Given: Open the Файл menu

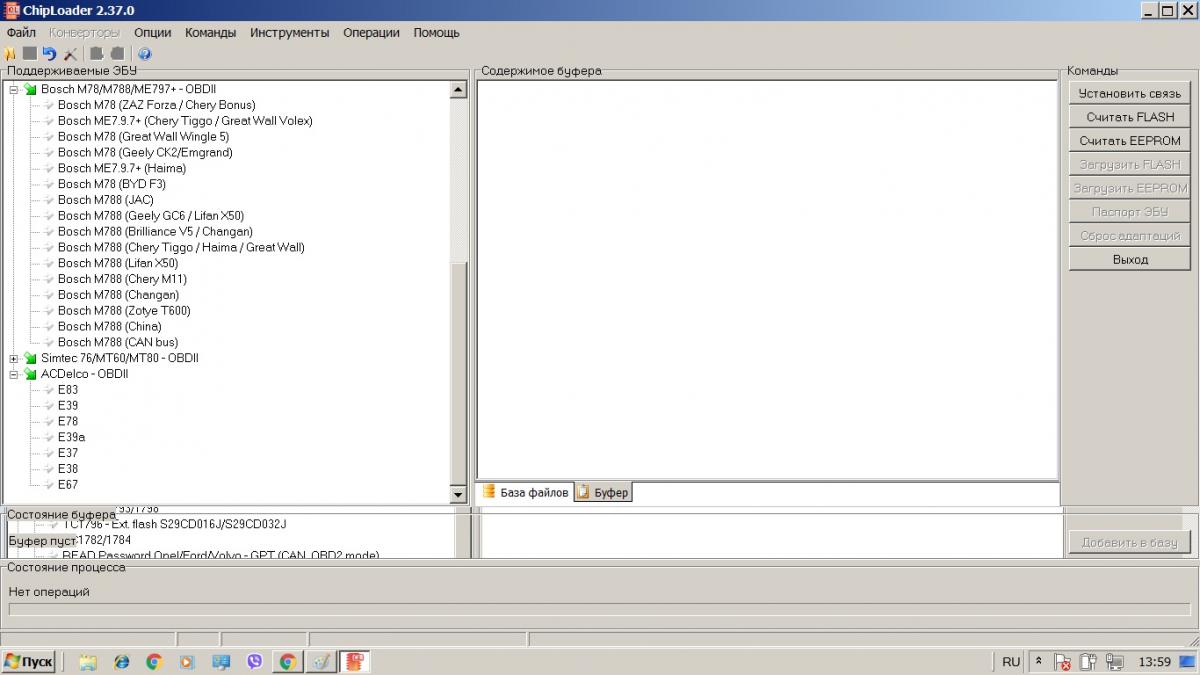Looking at the screenshot, I should [21, 32].
